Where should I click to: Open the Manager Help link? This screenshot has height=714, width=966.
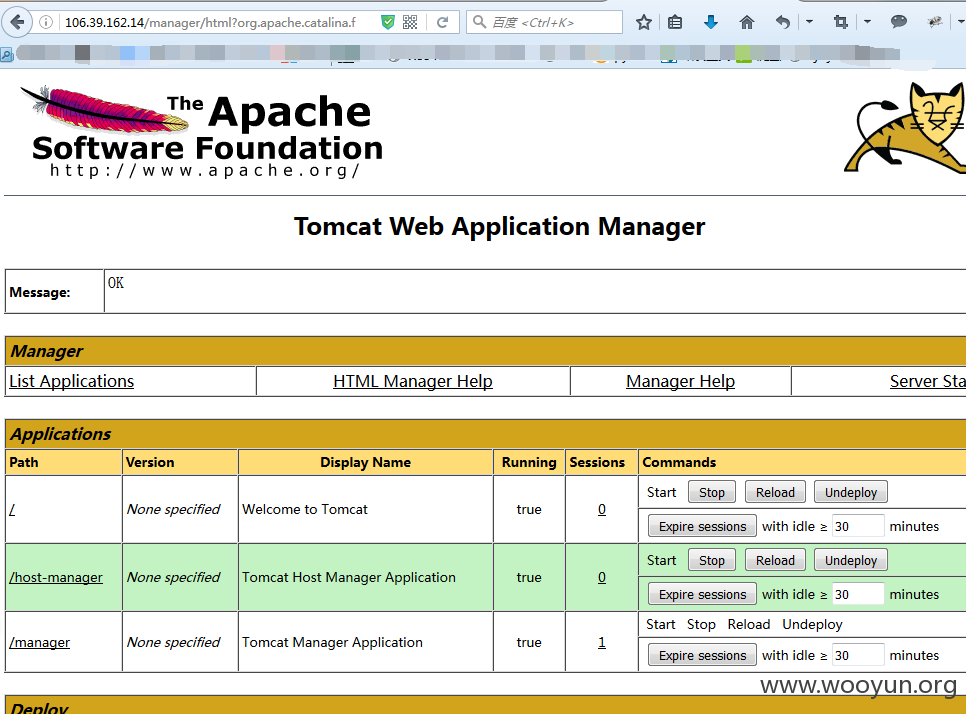680,381
